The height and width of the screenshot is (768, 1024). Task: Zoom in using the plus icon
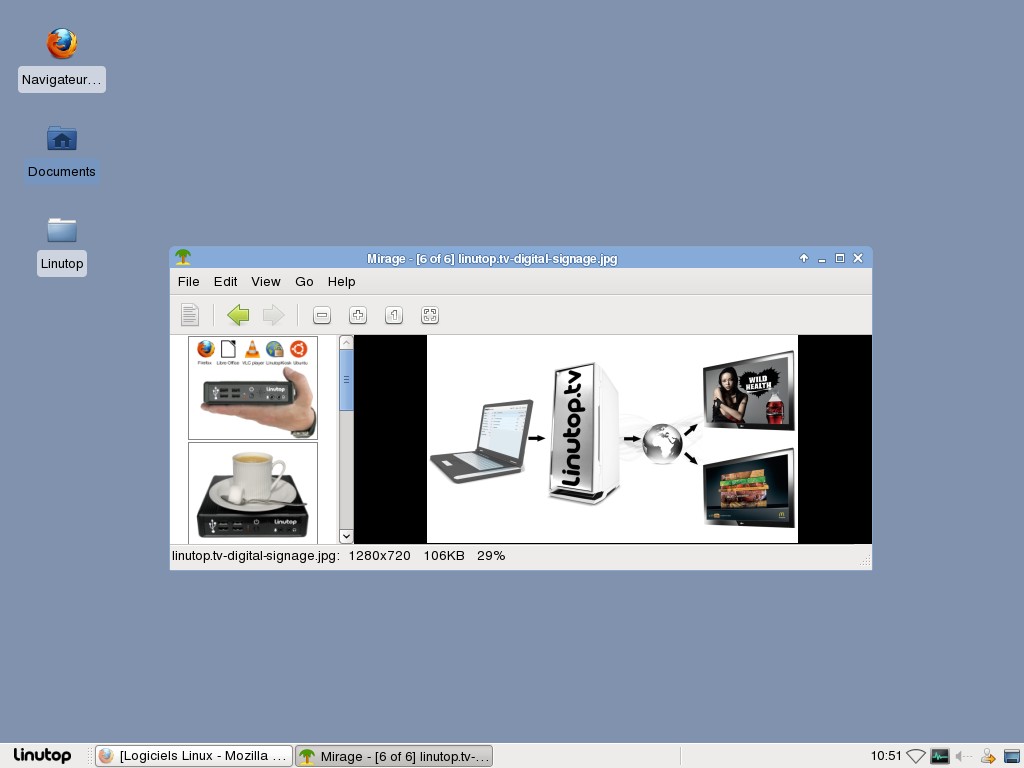pos(358,315)
